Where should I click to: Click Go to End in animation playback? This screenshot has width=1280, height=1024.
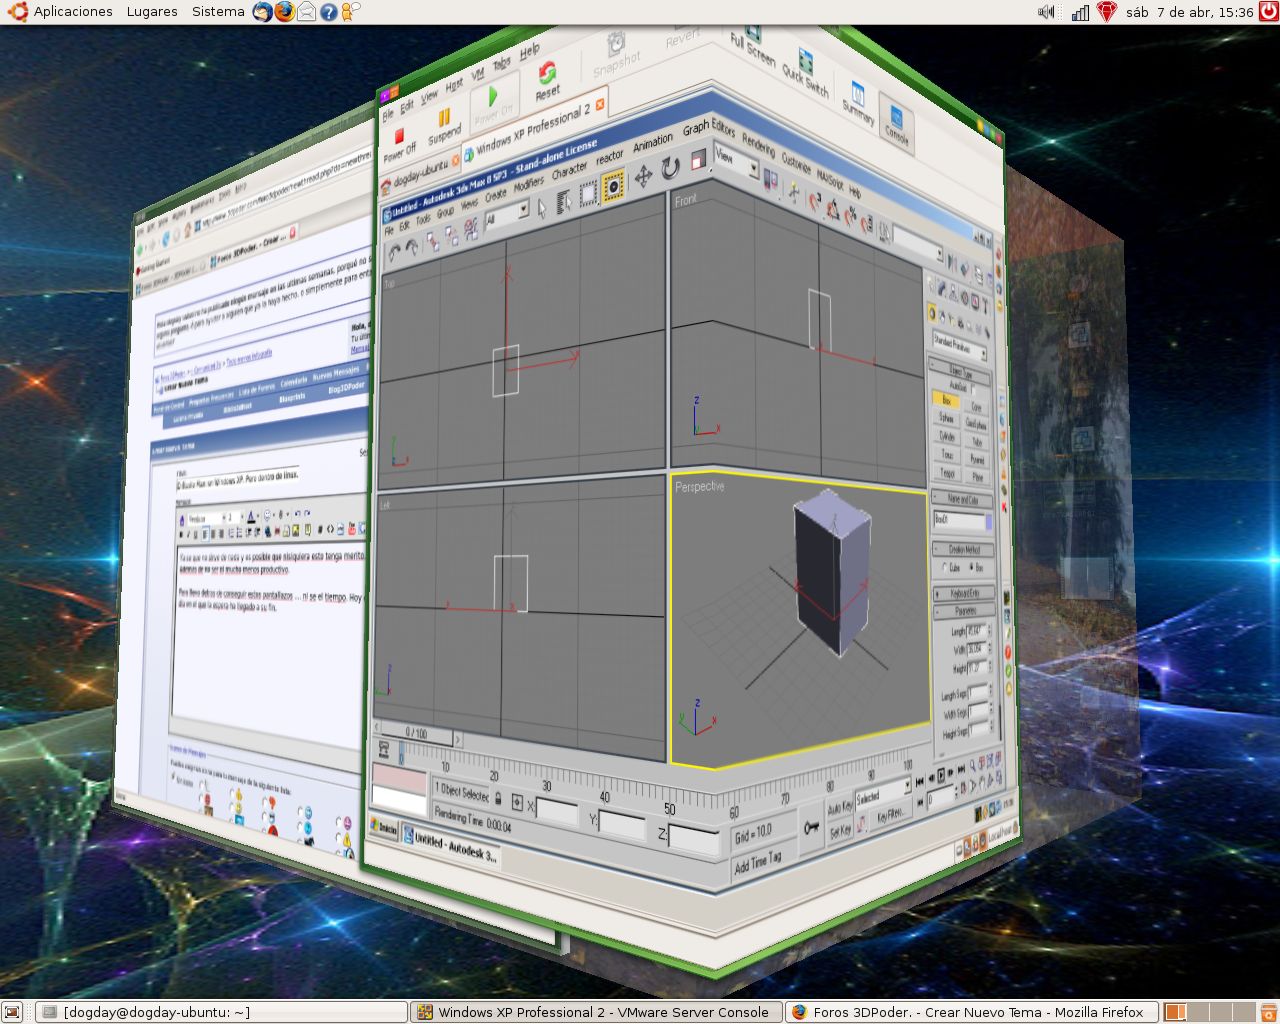coord(961,769)
